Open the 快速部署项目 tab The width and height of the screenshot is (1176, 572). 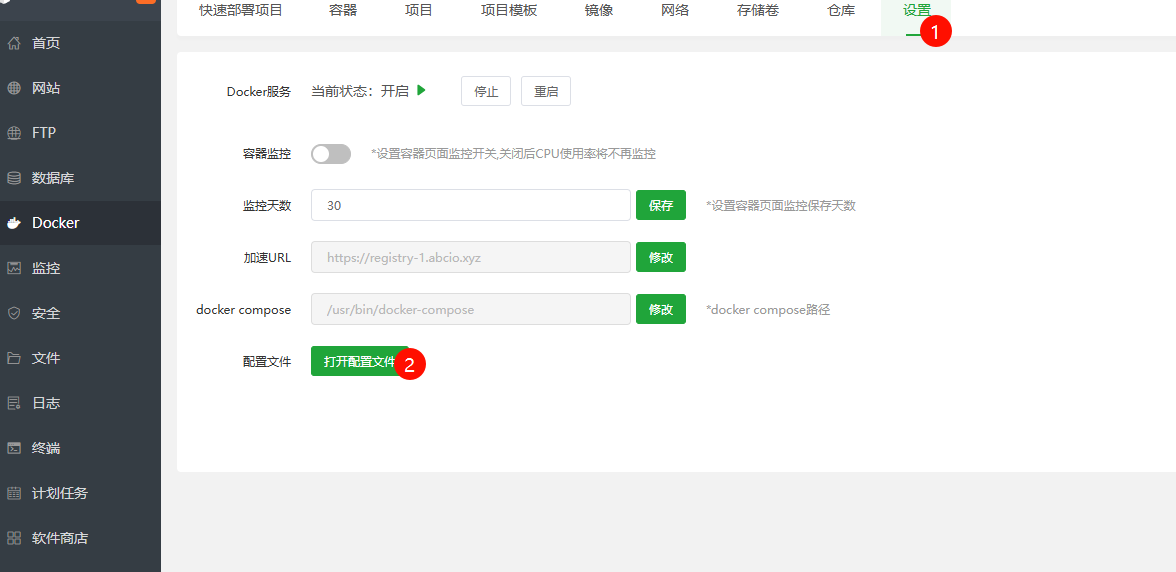[x=241, y=10]
